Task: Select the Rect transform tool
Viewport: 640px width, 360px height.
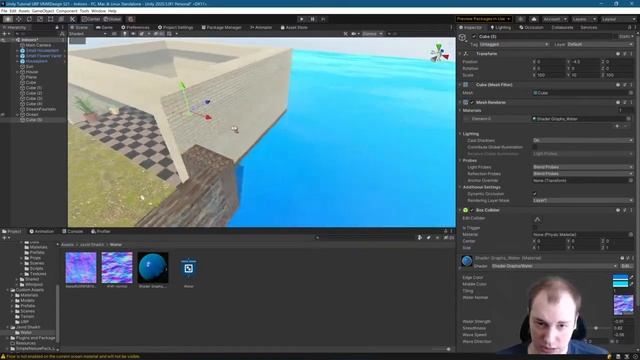Action: coord(51,19)
